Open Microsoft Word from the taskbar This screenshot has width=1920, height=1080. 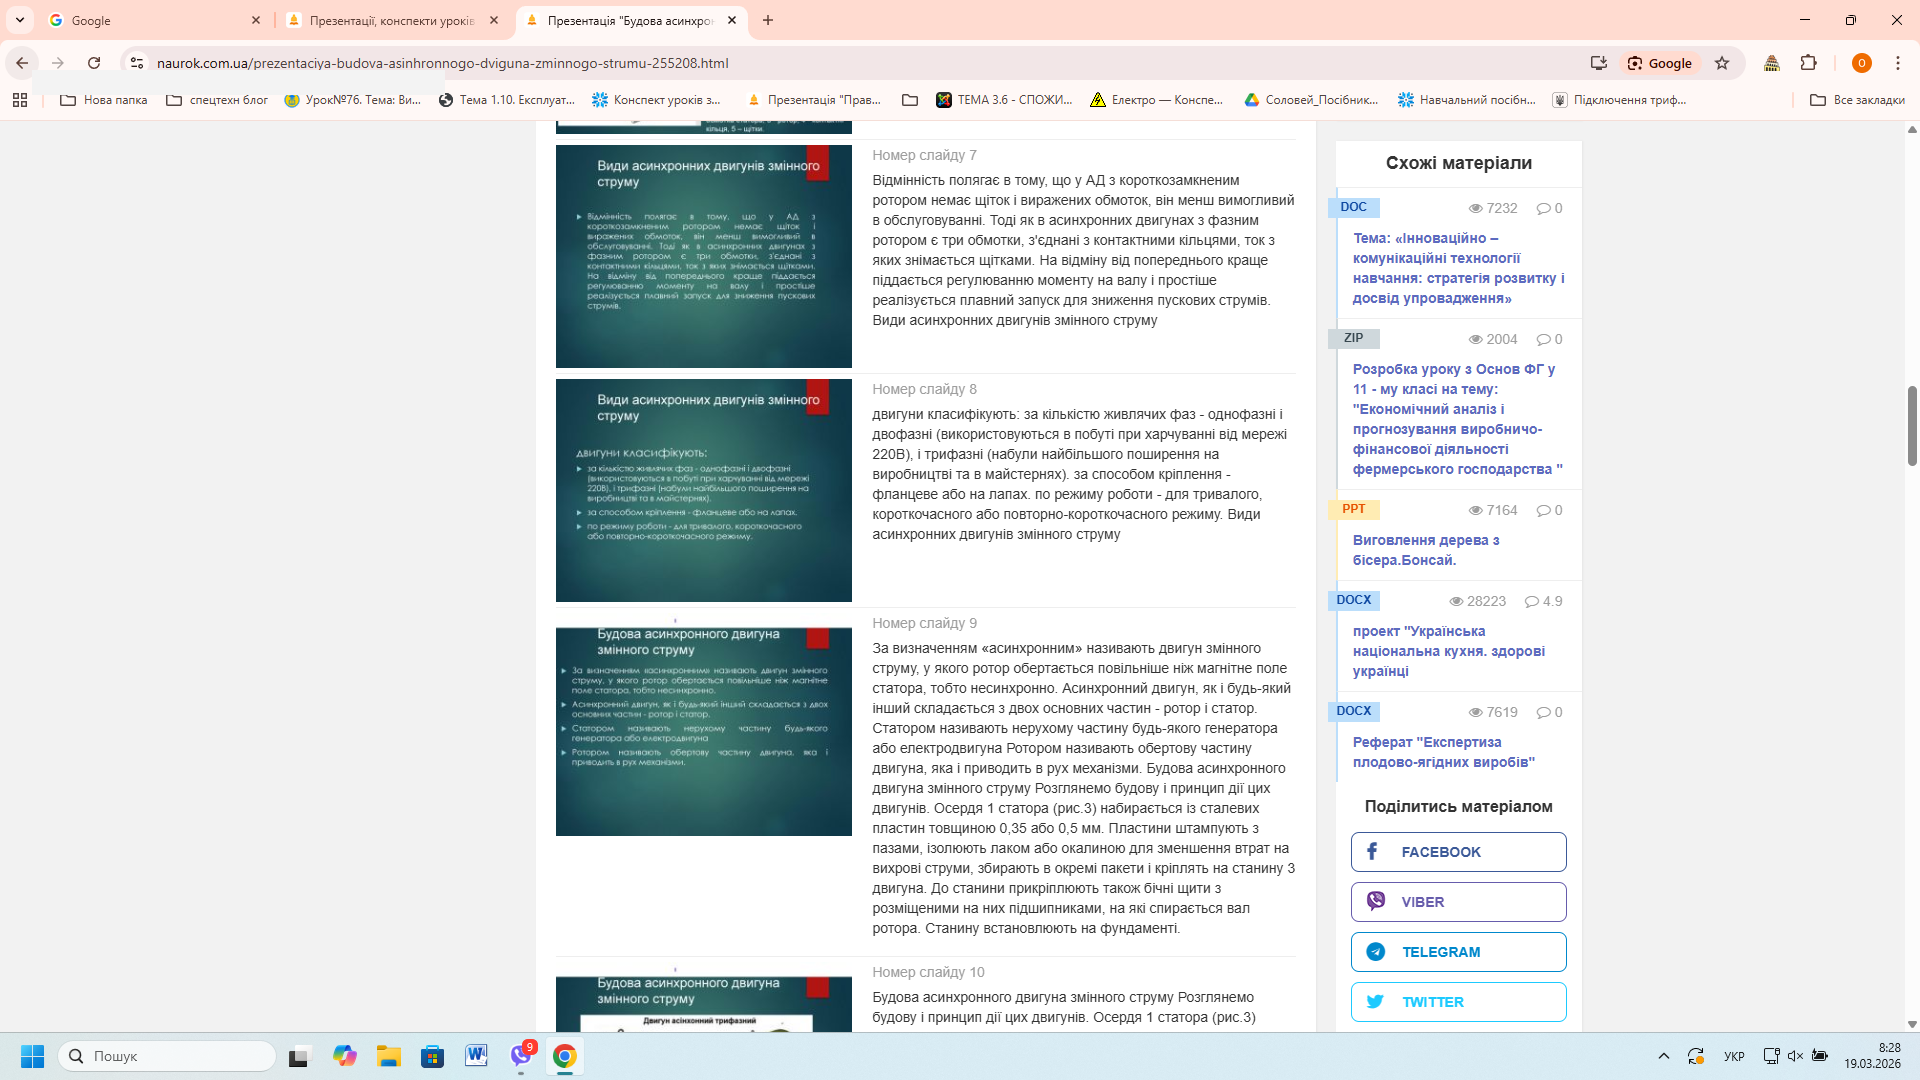476,1056
